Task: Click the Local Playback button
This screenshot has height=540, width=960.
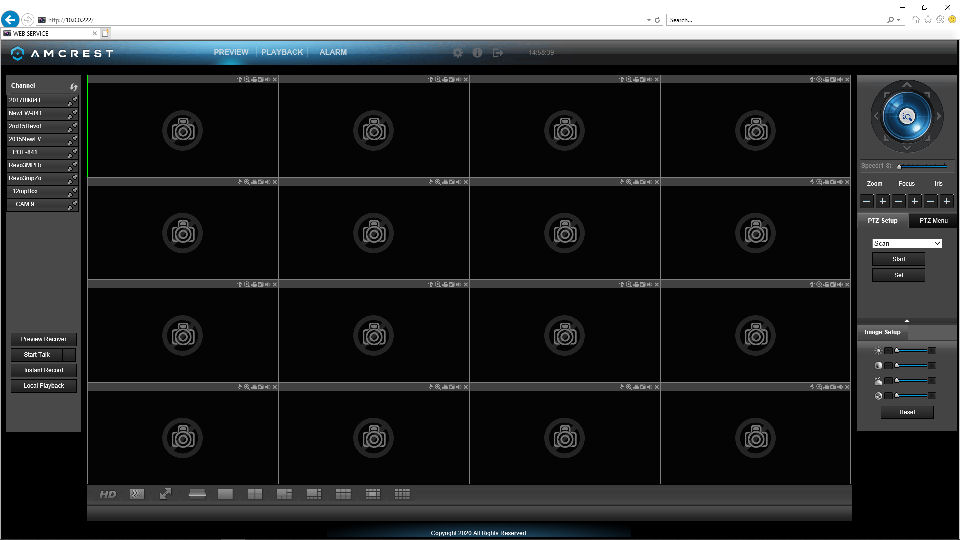Action: (x=43, y=386)
